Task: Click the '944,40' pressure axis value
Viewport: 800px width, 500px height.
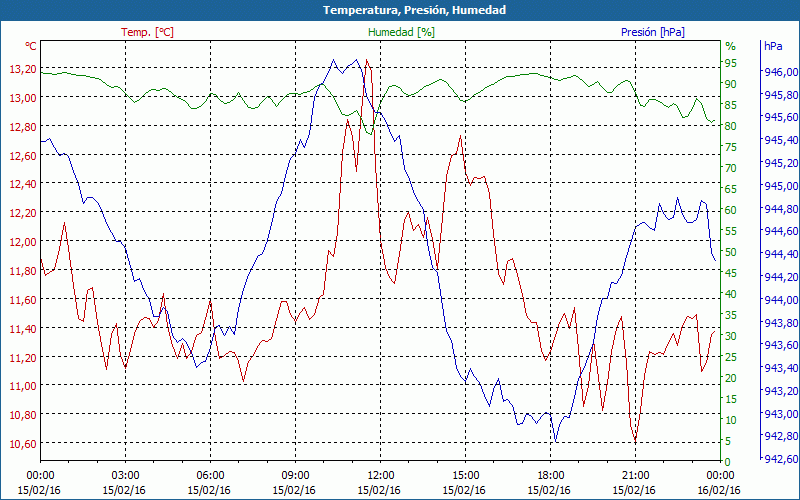Action: click(x=781, y=254)
